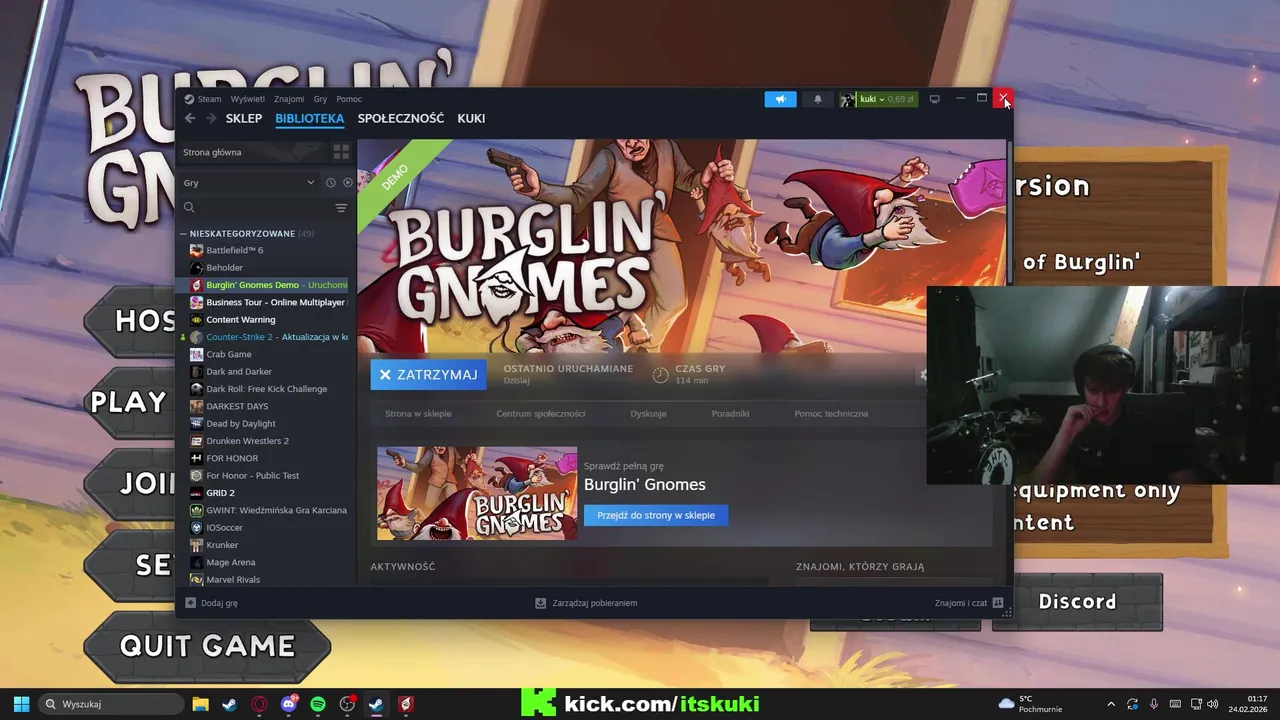The image size is (1280, 720).
Task: Stop the game with ZATRZYMAJ button
Action: coord(428,374)
